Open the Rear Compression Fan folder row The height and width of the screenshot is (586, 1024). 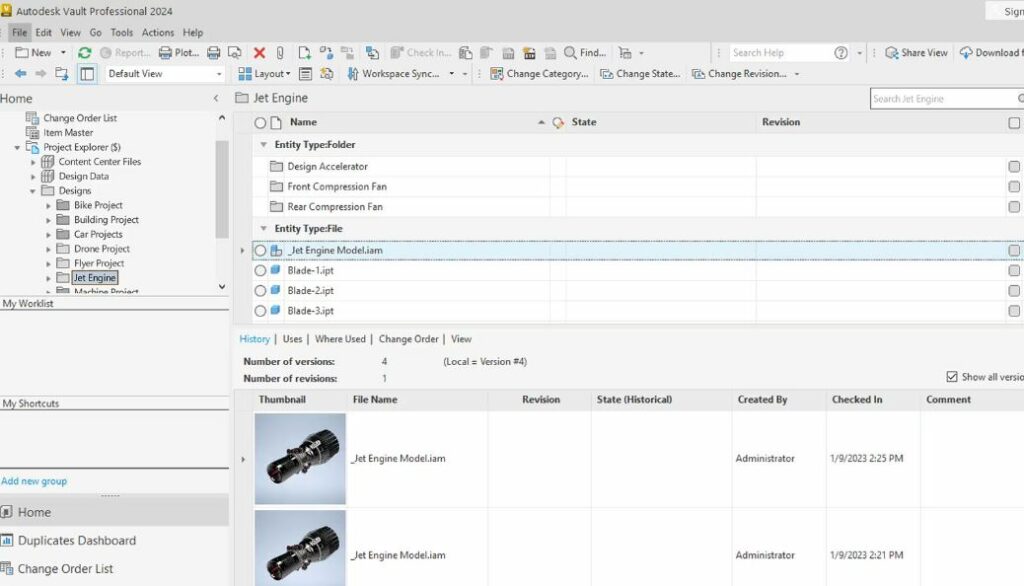coord(335,207)
